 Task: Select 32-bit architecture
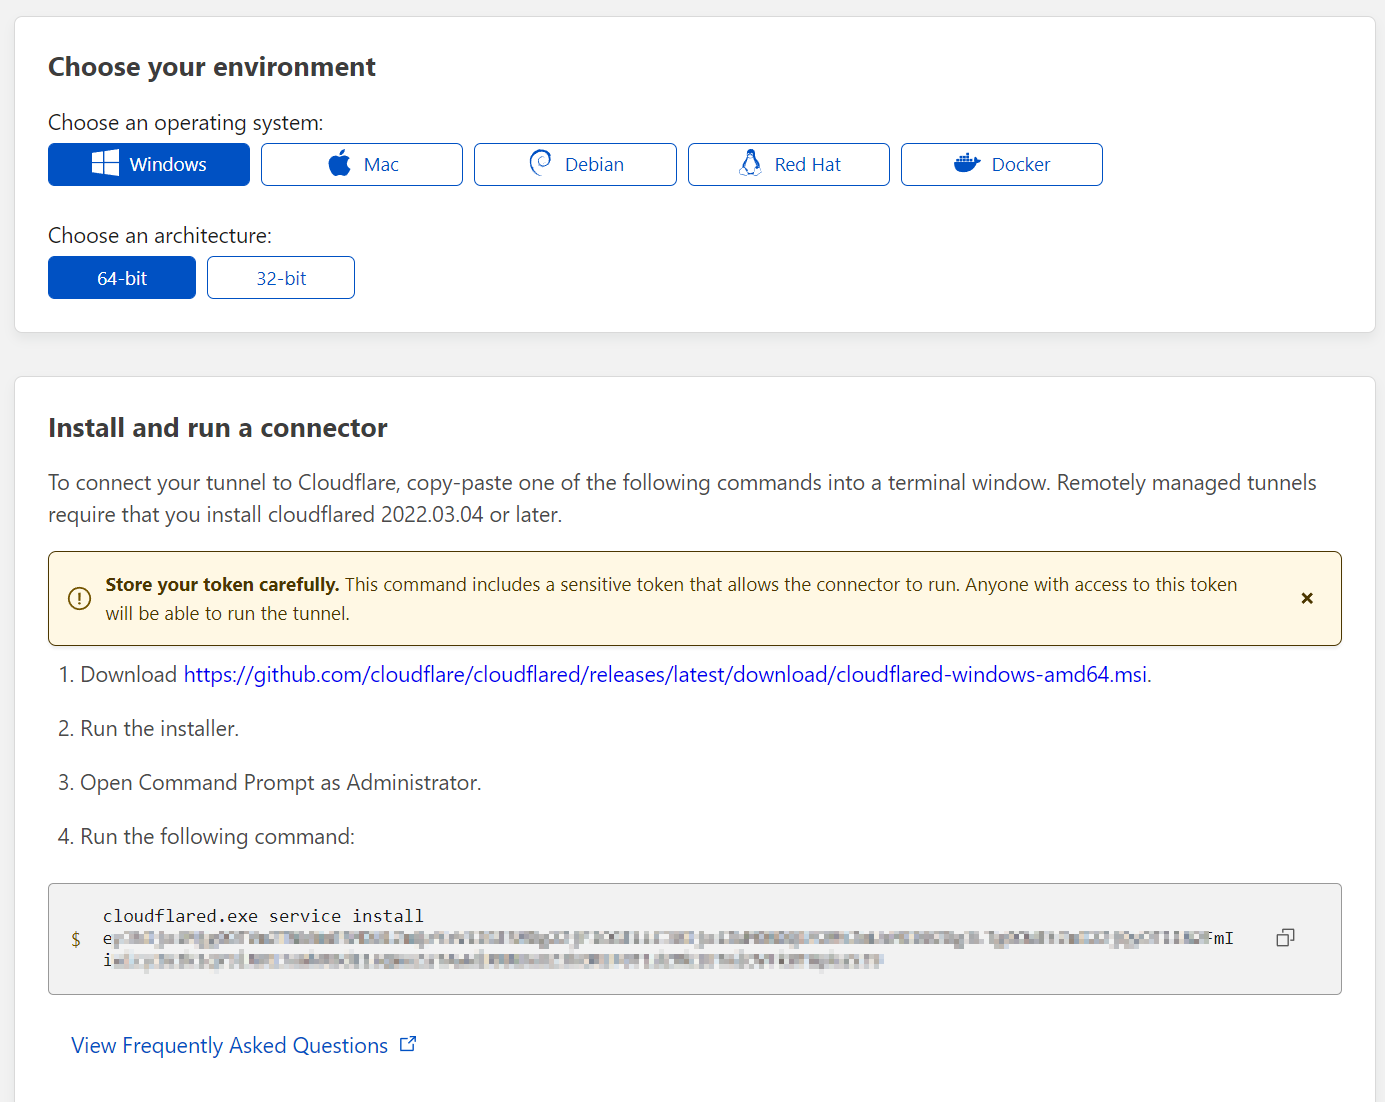coord(281,277)
